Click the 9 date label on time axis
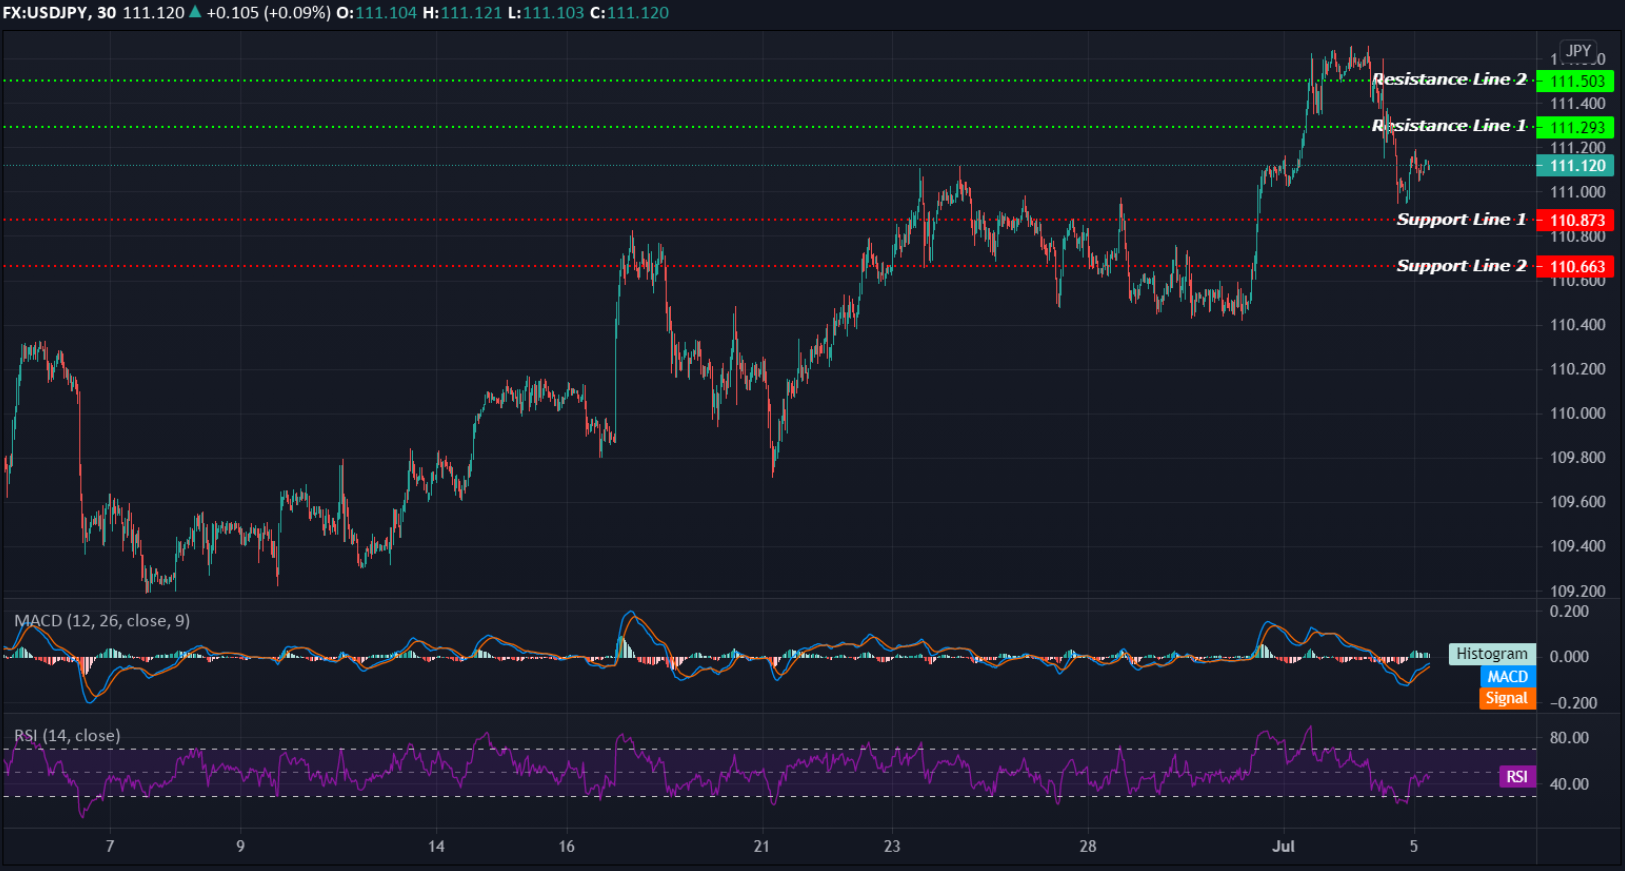This screenshot has height=871, width=1625. click(x=240, y=846)
